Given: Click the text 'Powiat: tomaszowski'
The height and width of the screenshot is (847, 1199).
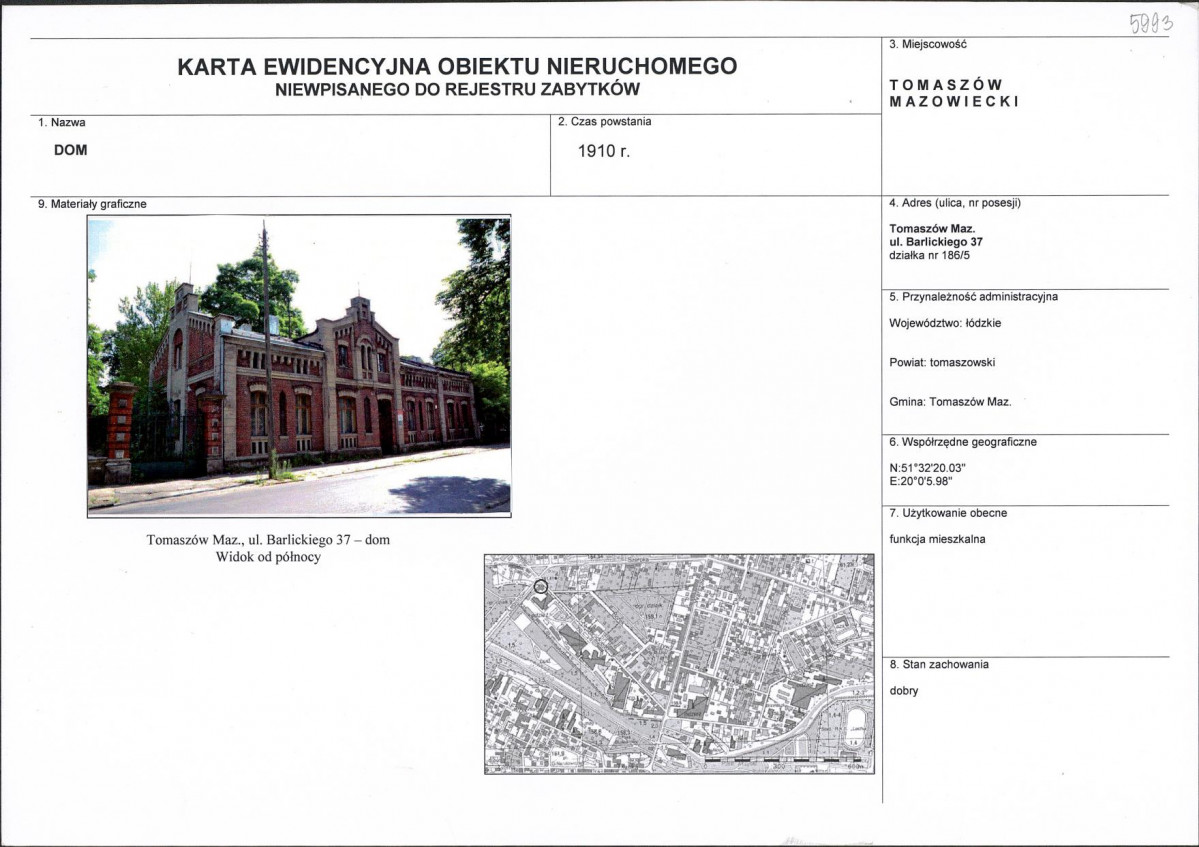Looking at the screenshot, I should pyautogui.click(x=942, y=362).
